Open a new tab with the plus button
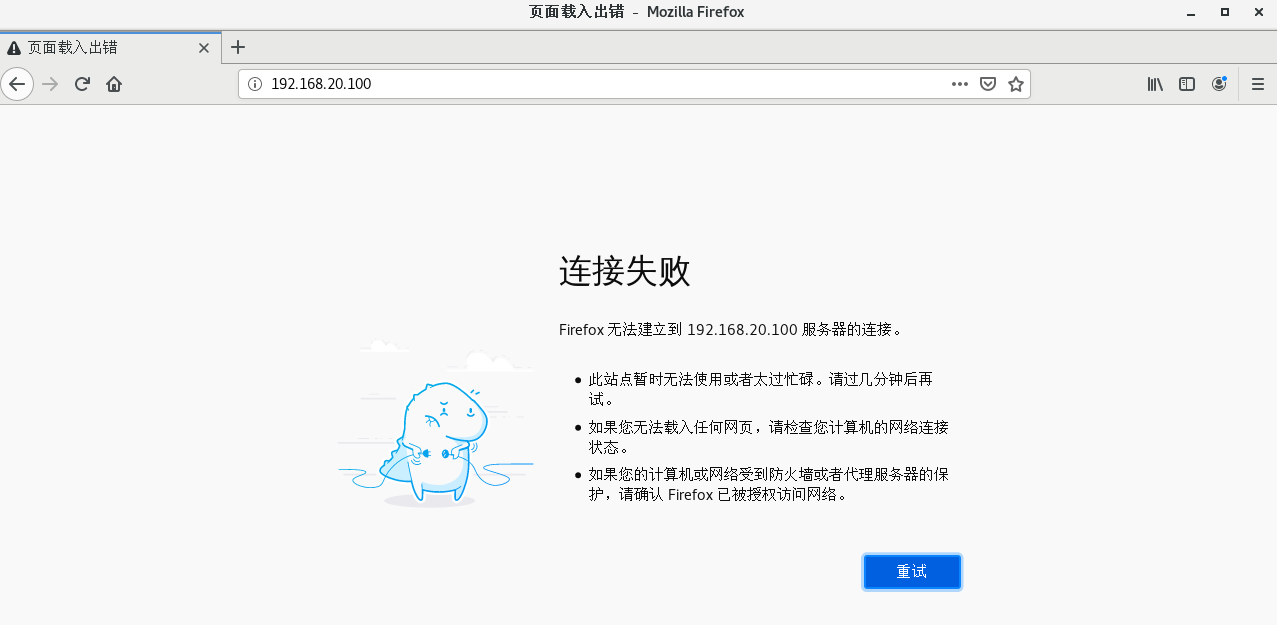 (238, 47)
